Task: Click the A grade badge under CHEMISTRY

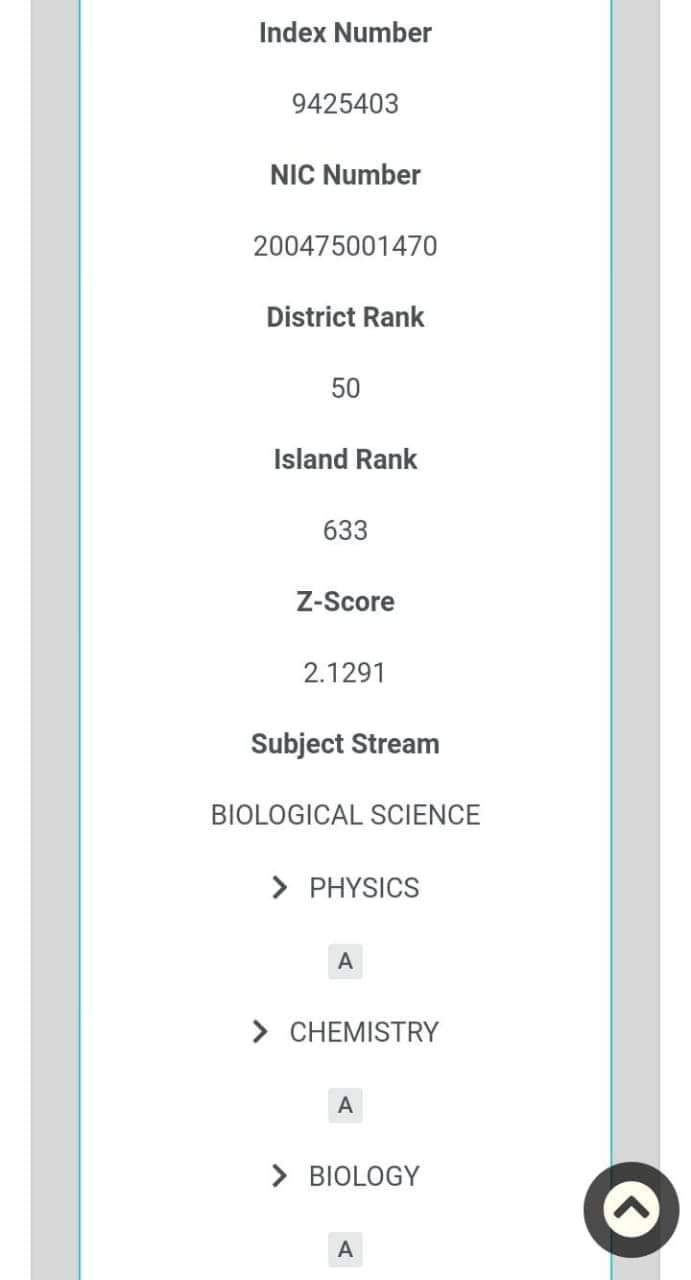Action: click(345, 1105)
